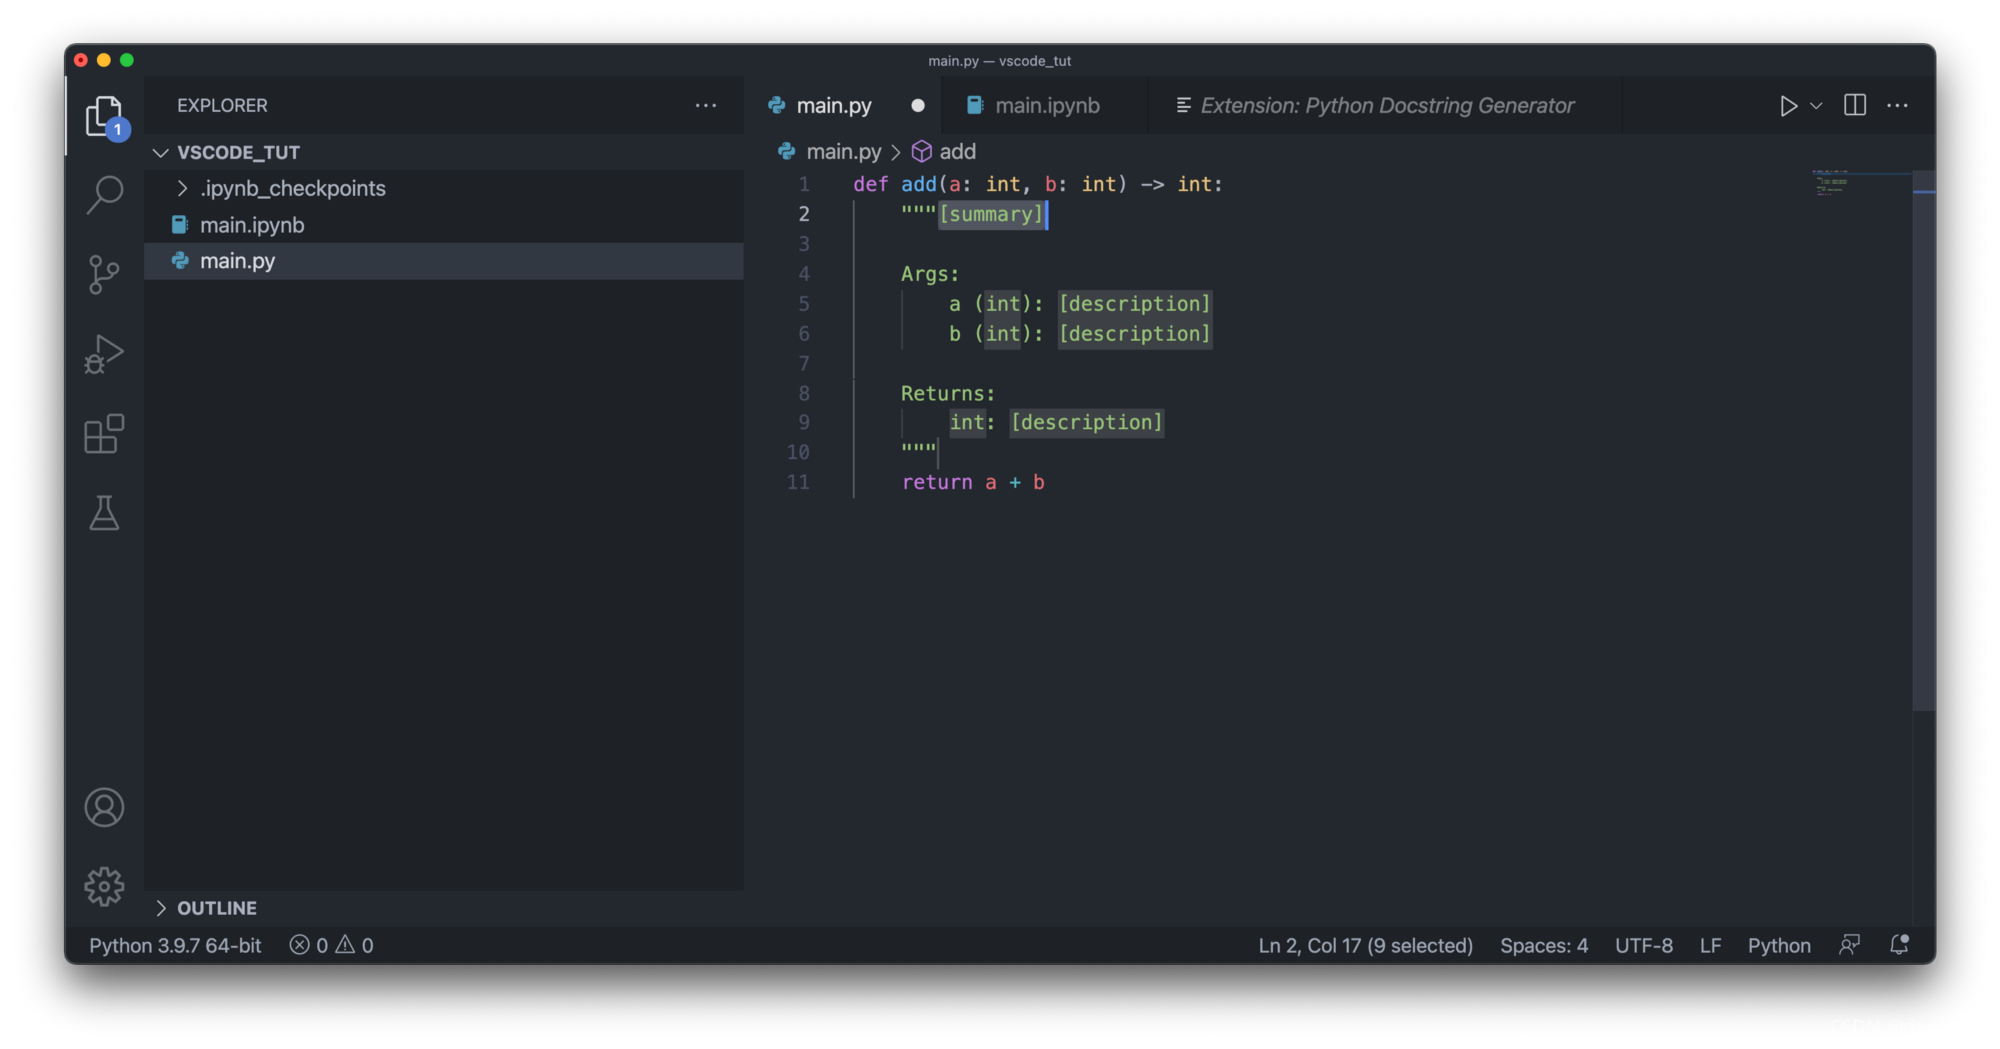Image resolution: width=2000 pixels, height=1049 pixels.
Task: Select the Run and Debug icon
Action: tap(104, 354)
